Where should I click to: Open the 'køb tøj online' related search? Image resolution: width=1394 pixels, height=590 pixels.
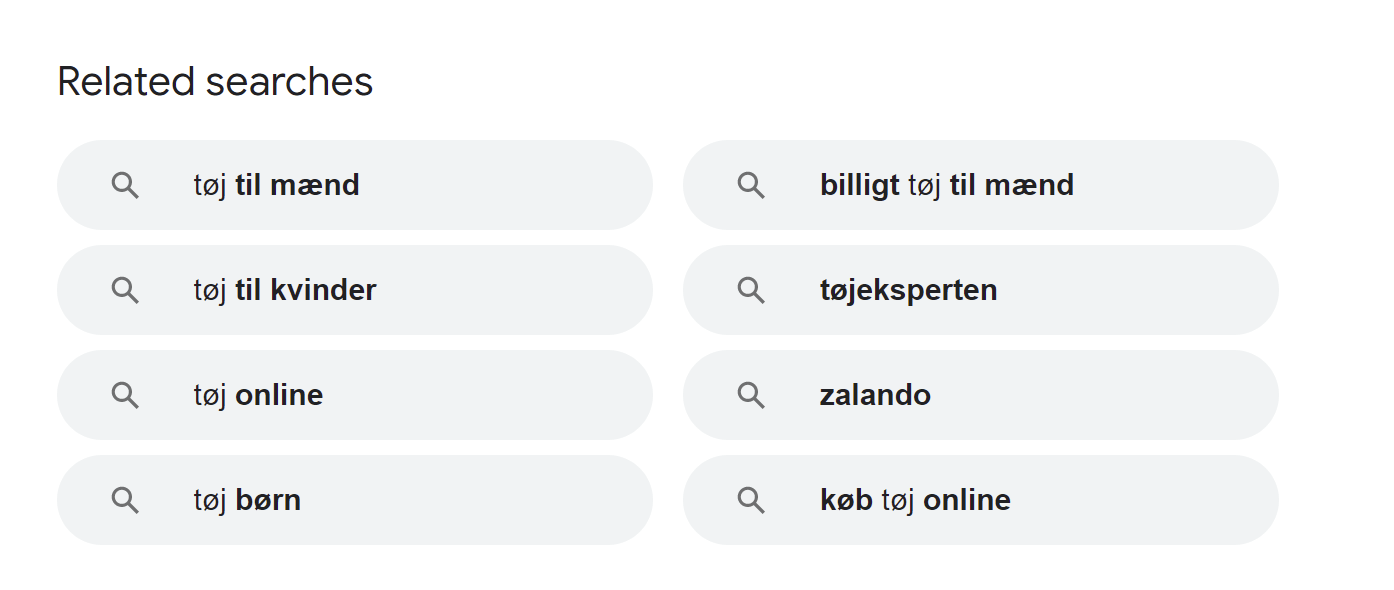[x=915, y=500]
